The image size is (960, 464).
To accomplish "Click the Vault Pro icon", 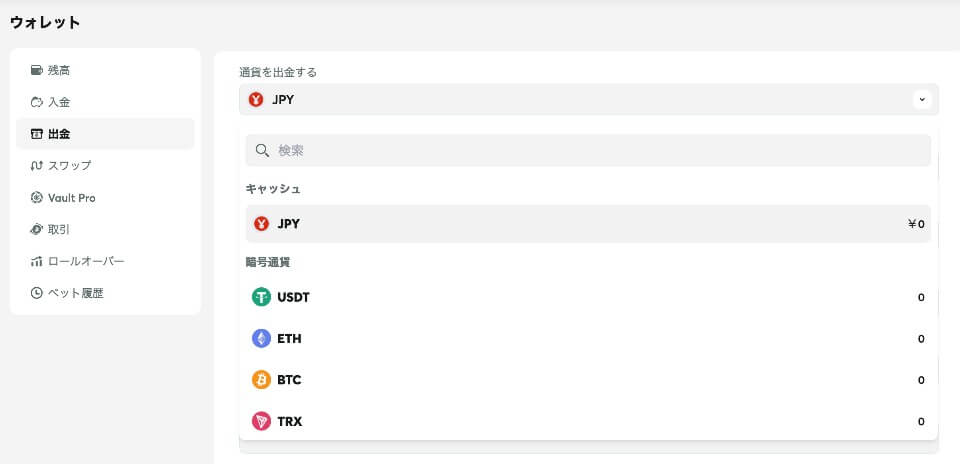I will pyautogui.click(x=37, y=198).
